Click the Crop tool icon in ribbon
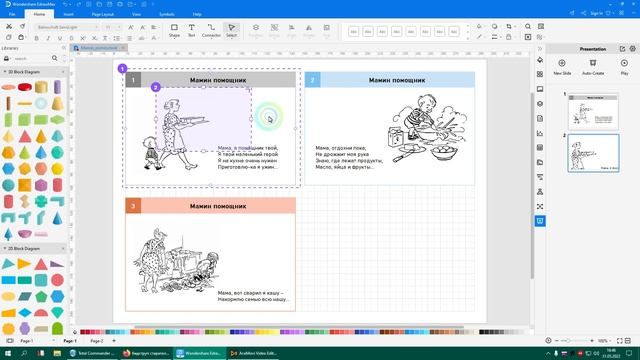Screen dimensions: 640x360 509,27
